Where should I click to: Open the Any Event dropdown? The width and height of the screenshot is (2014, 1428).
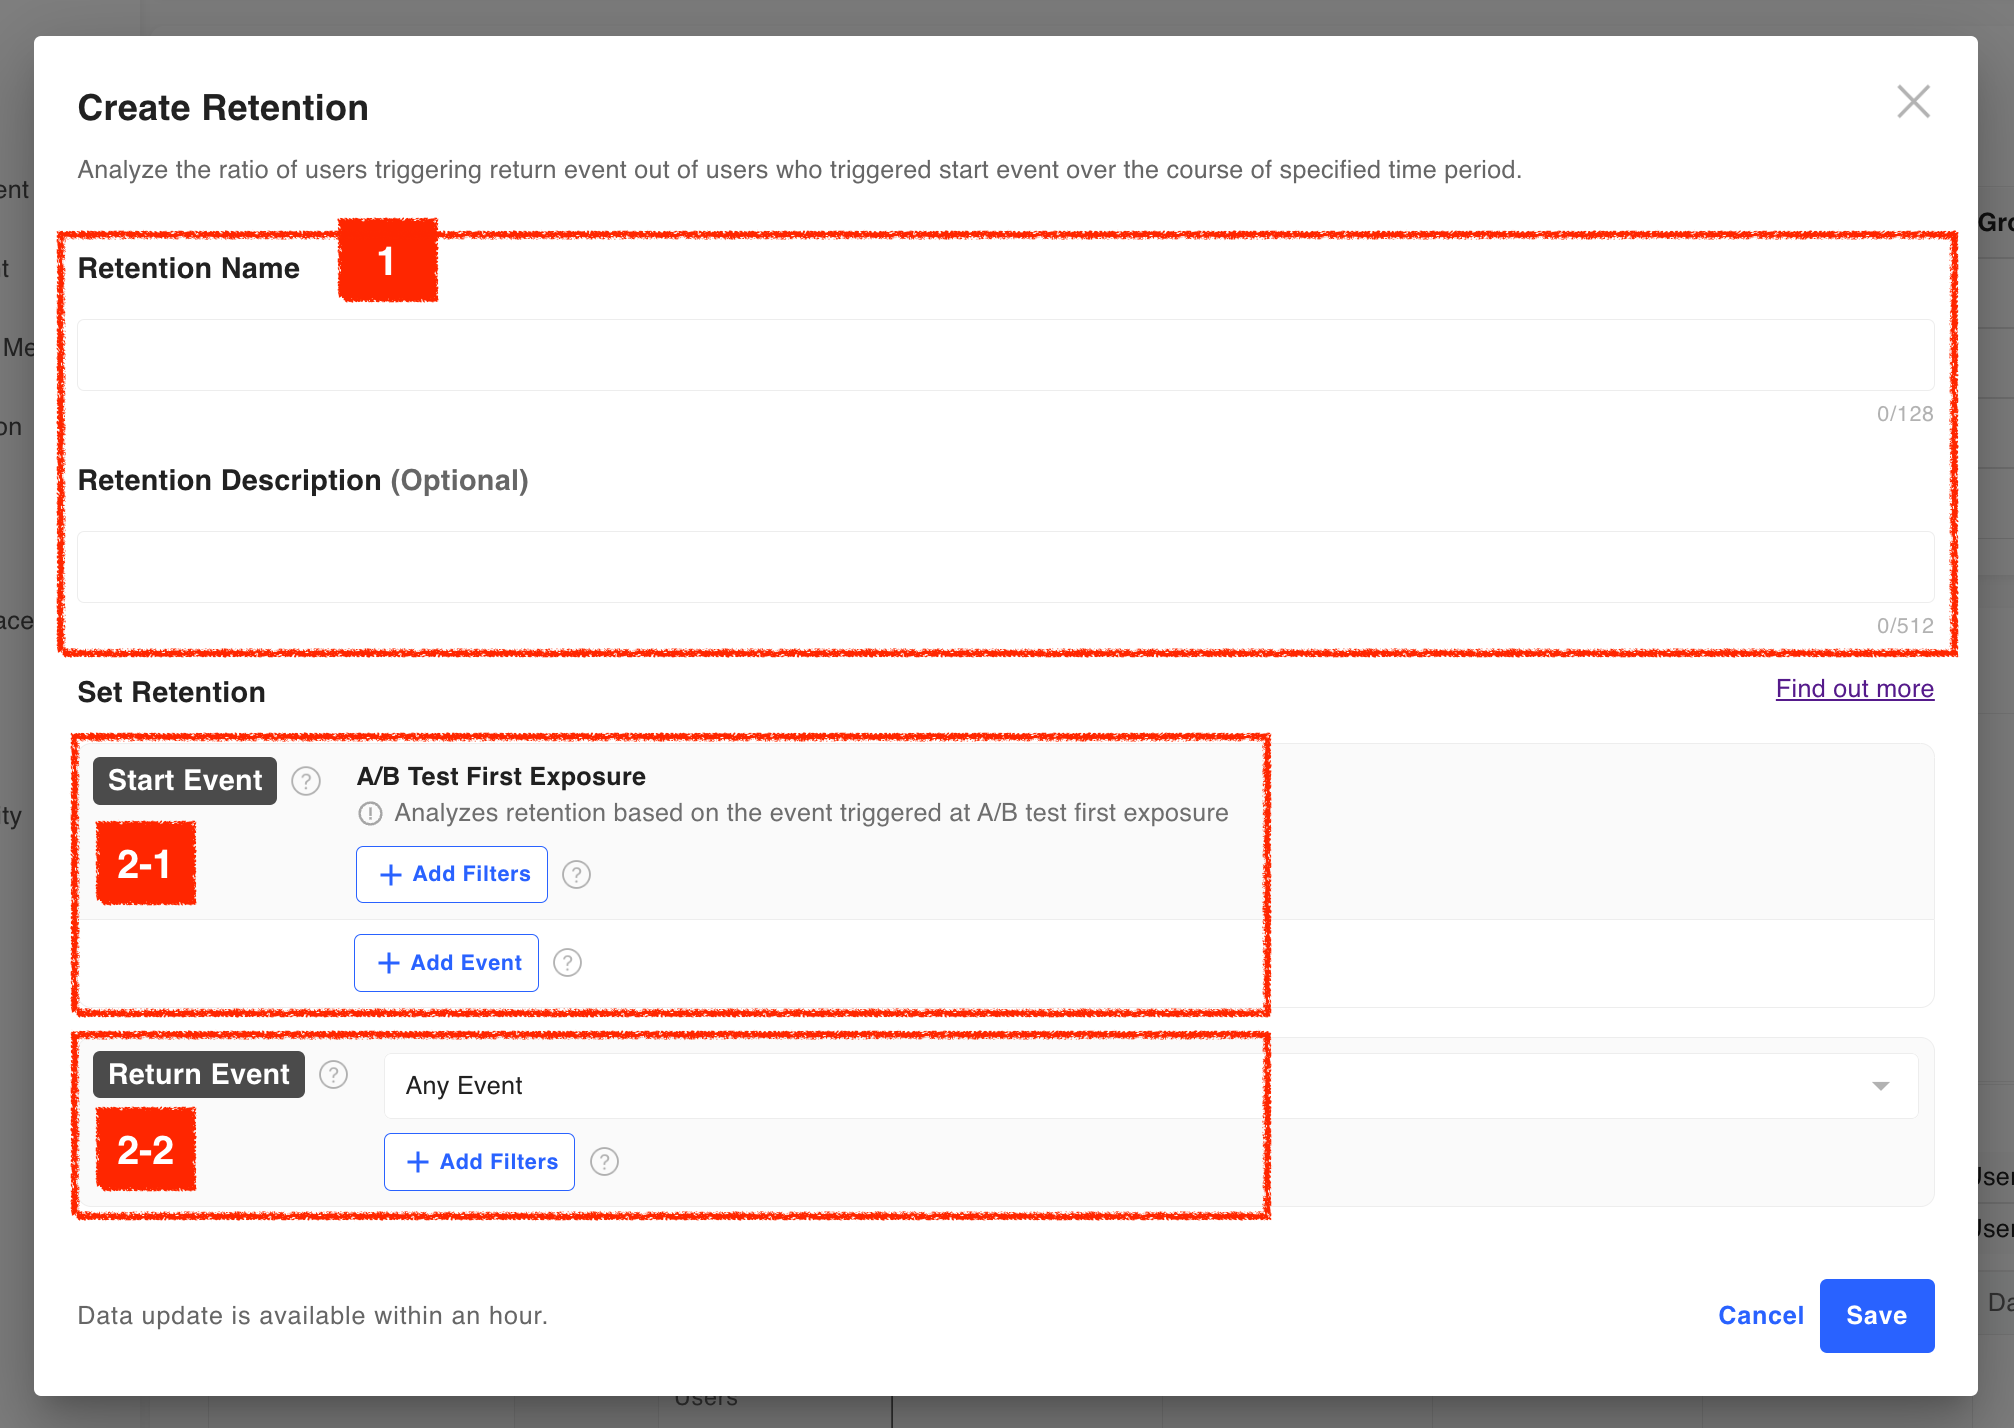point(1150,1086)
